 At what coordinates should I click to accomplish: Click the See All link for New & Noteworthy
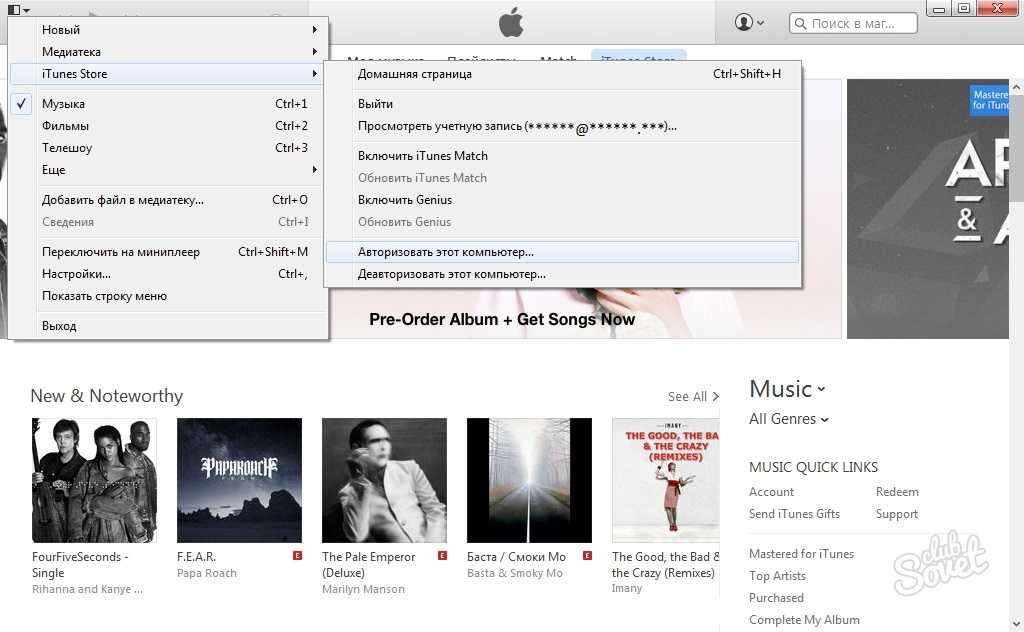tap(692, 397)
